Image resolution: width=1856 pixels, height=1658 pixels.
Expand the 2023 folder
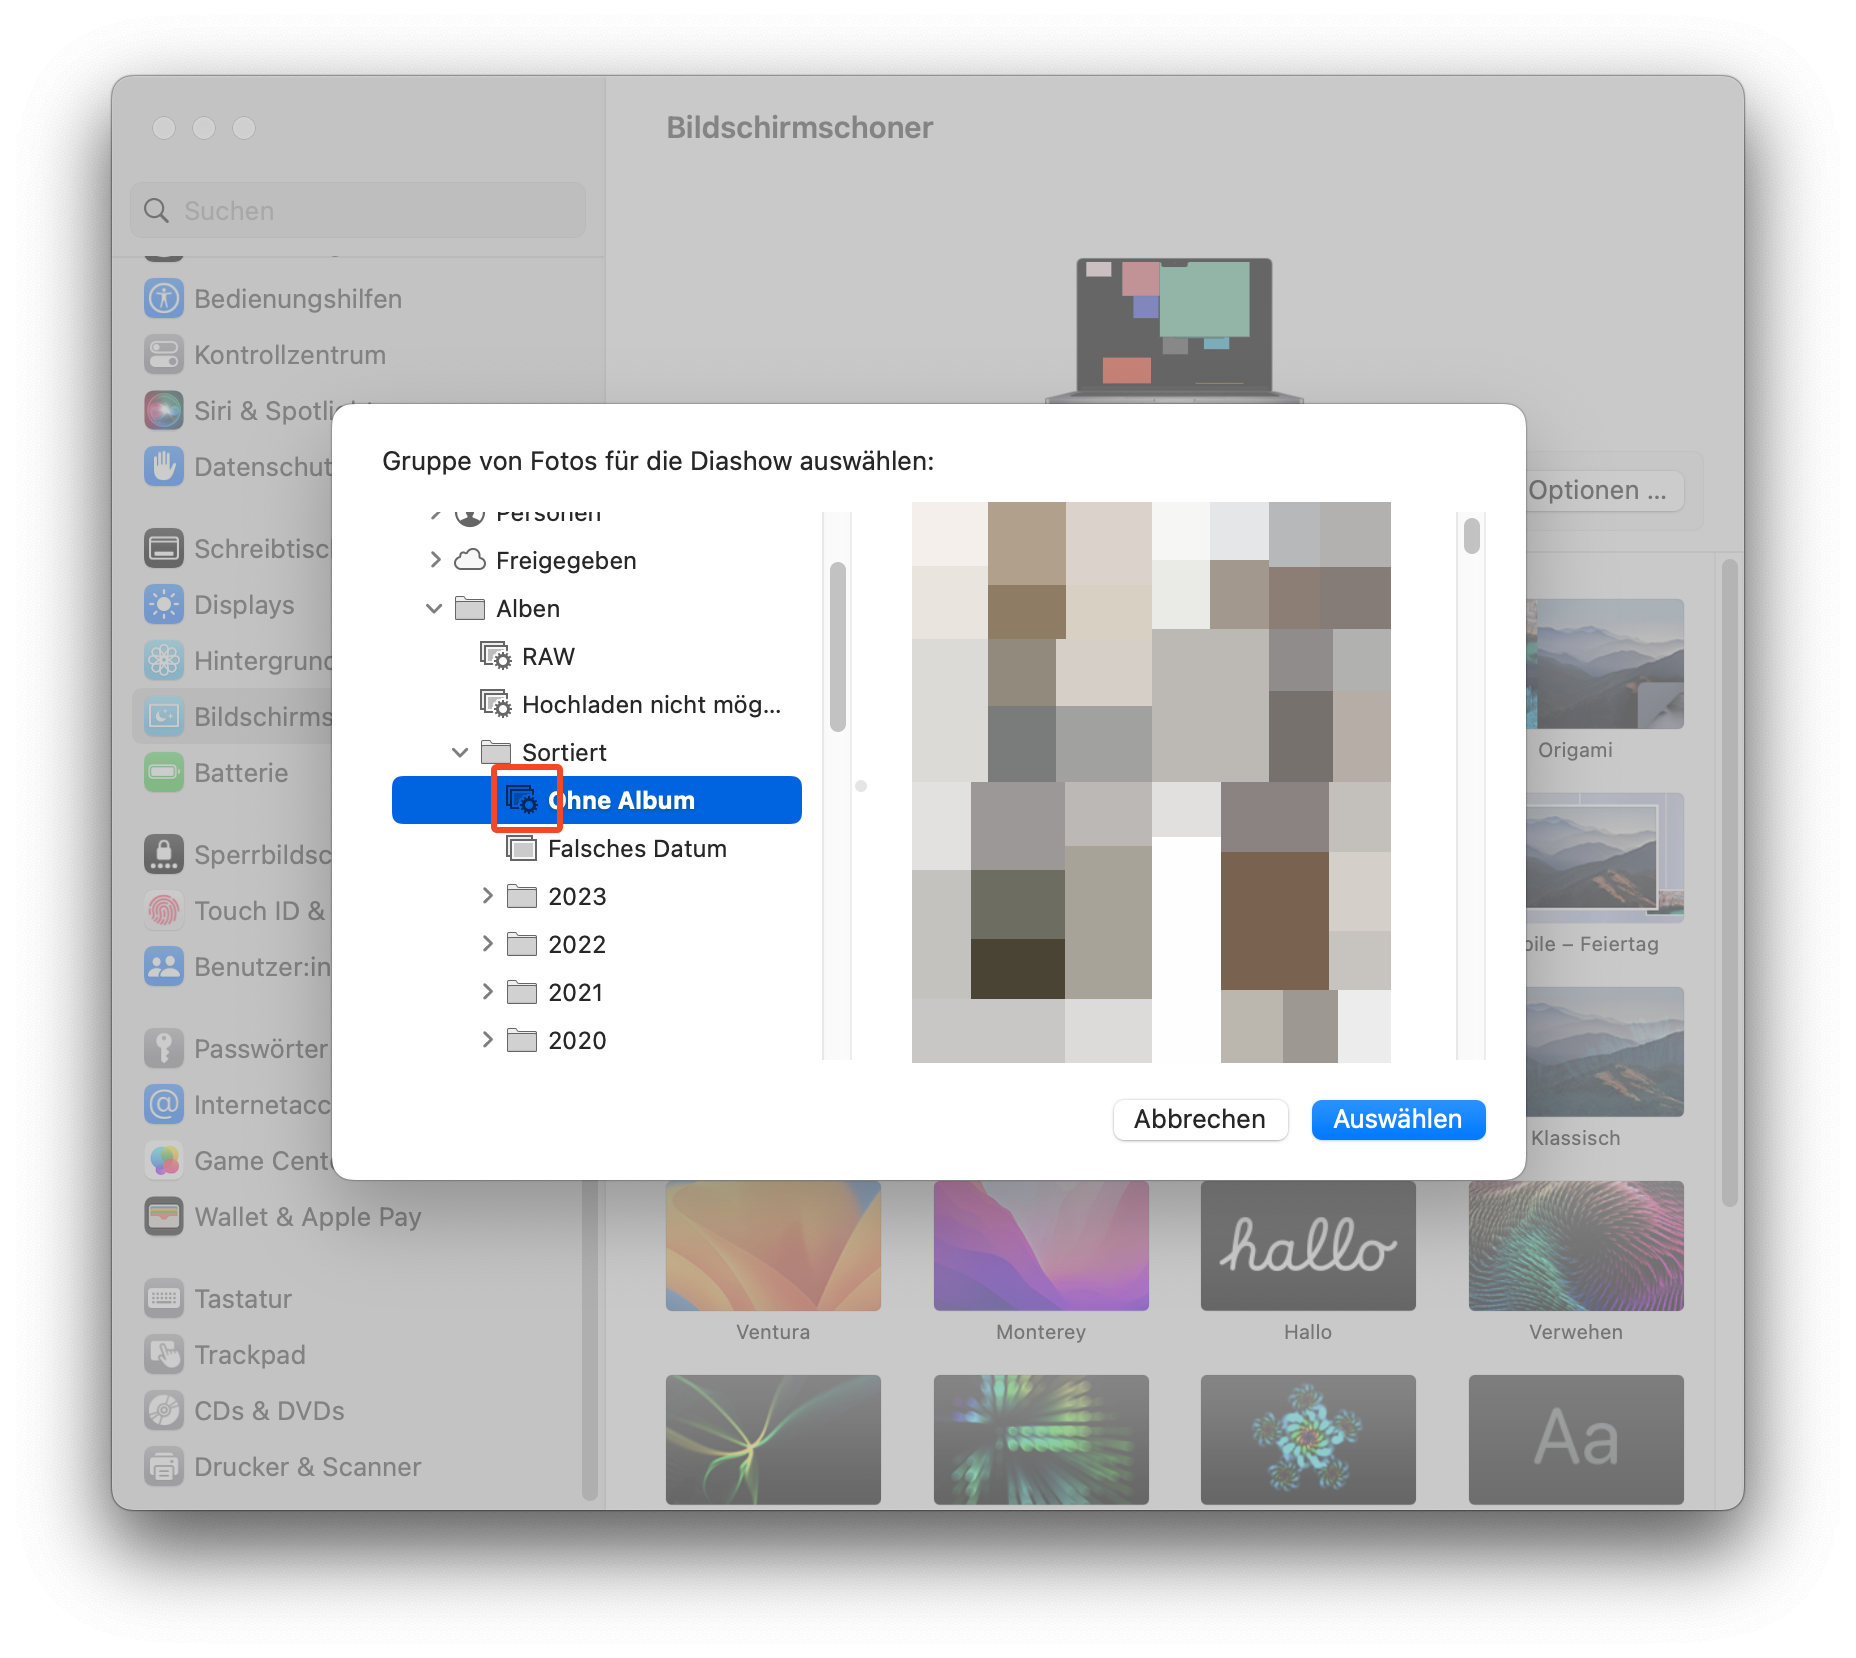(487, 896)
